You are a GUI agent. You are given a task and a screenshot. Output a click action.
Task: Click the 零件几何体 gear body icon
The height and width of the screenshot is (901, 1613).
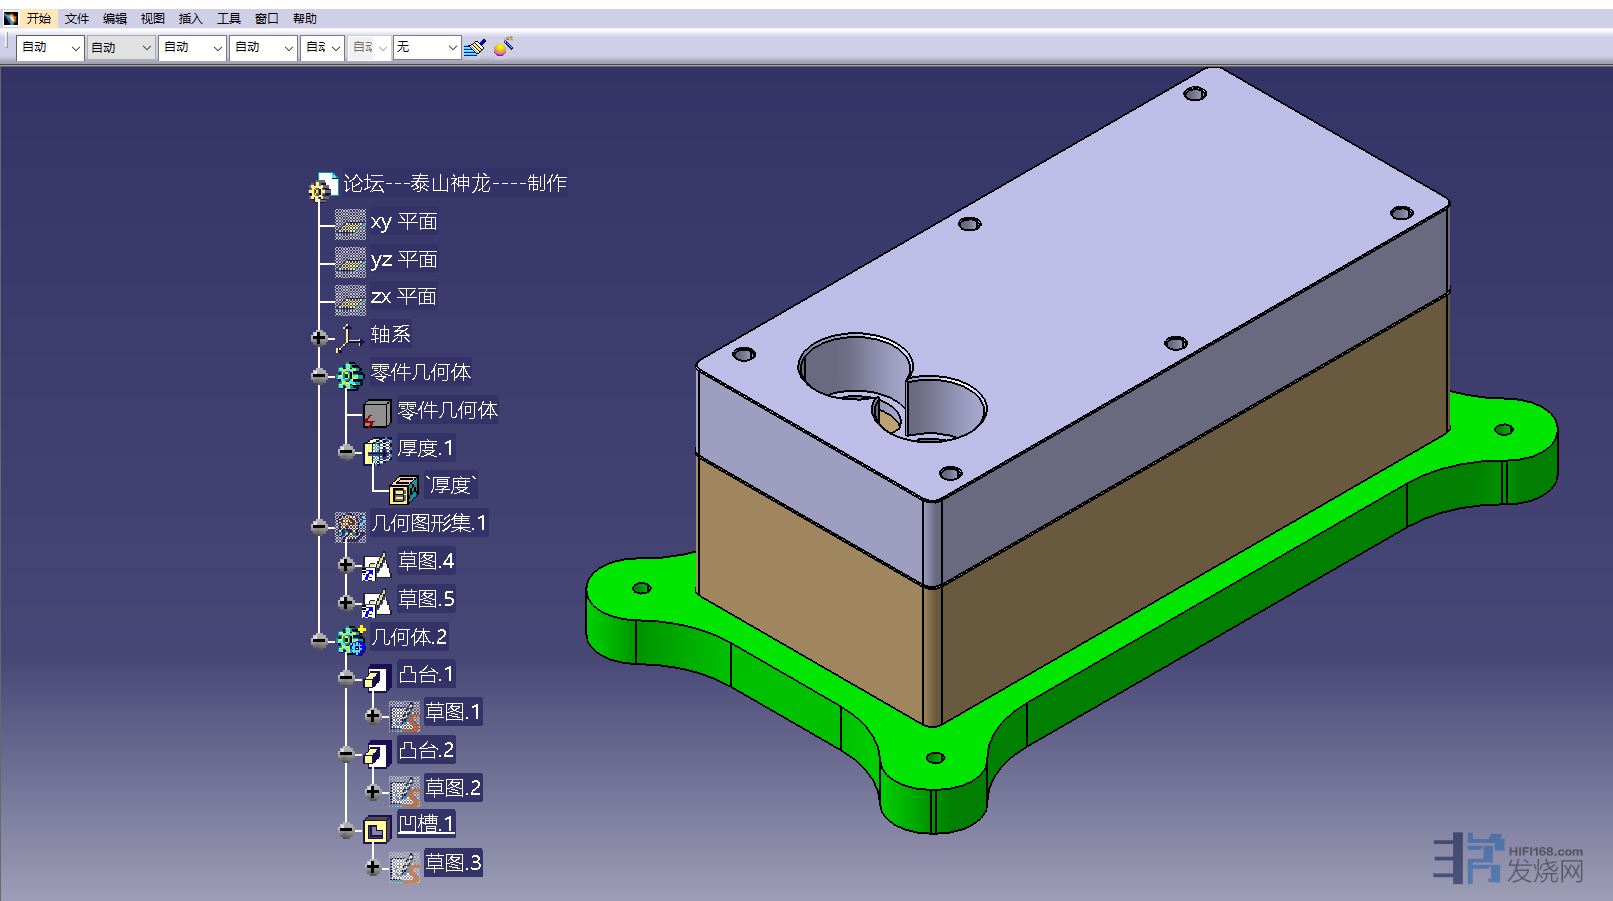click(x=349, y=375)
